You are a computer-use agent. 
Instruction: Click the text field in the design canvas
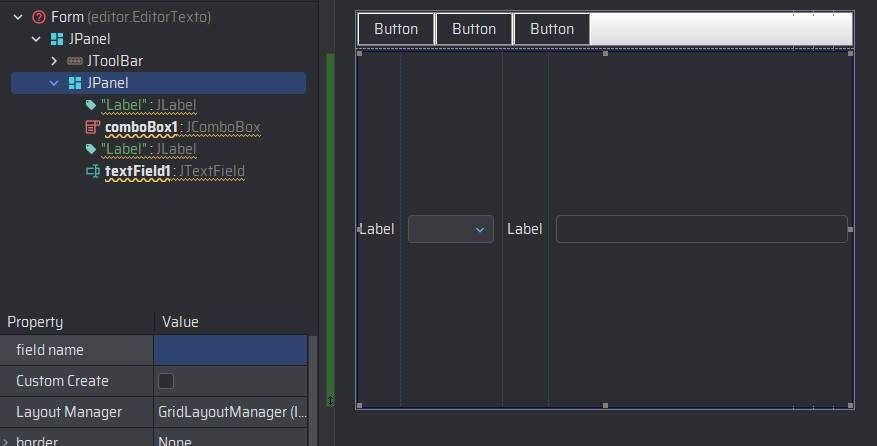click(x=701, y=229)
